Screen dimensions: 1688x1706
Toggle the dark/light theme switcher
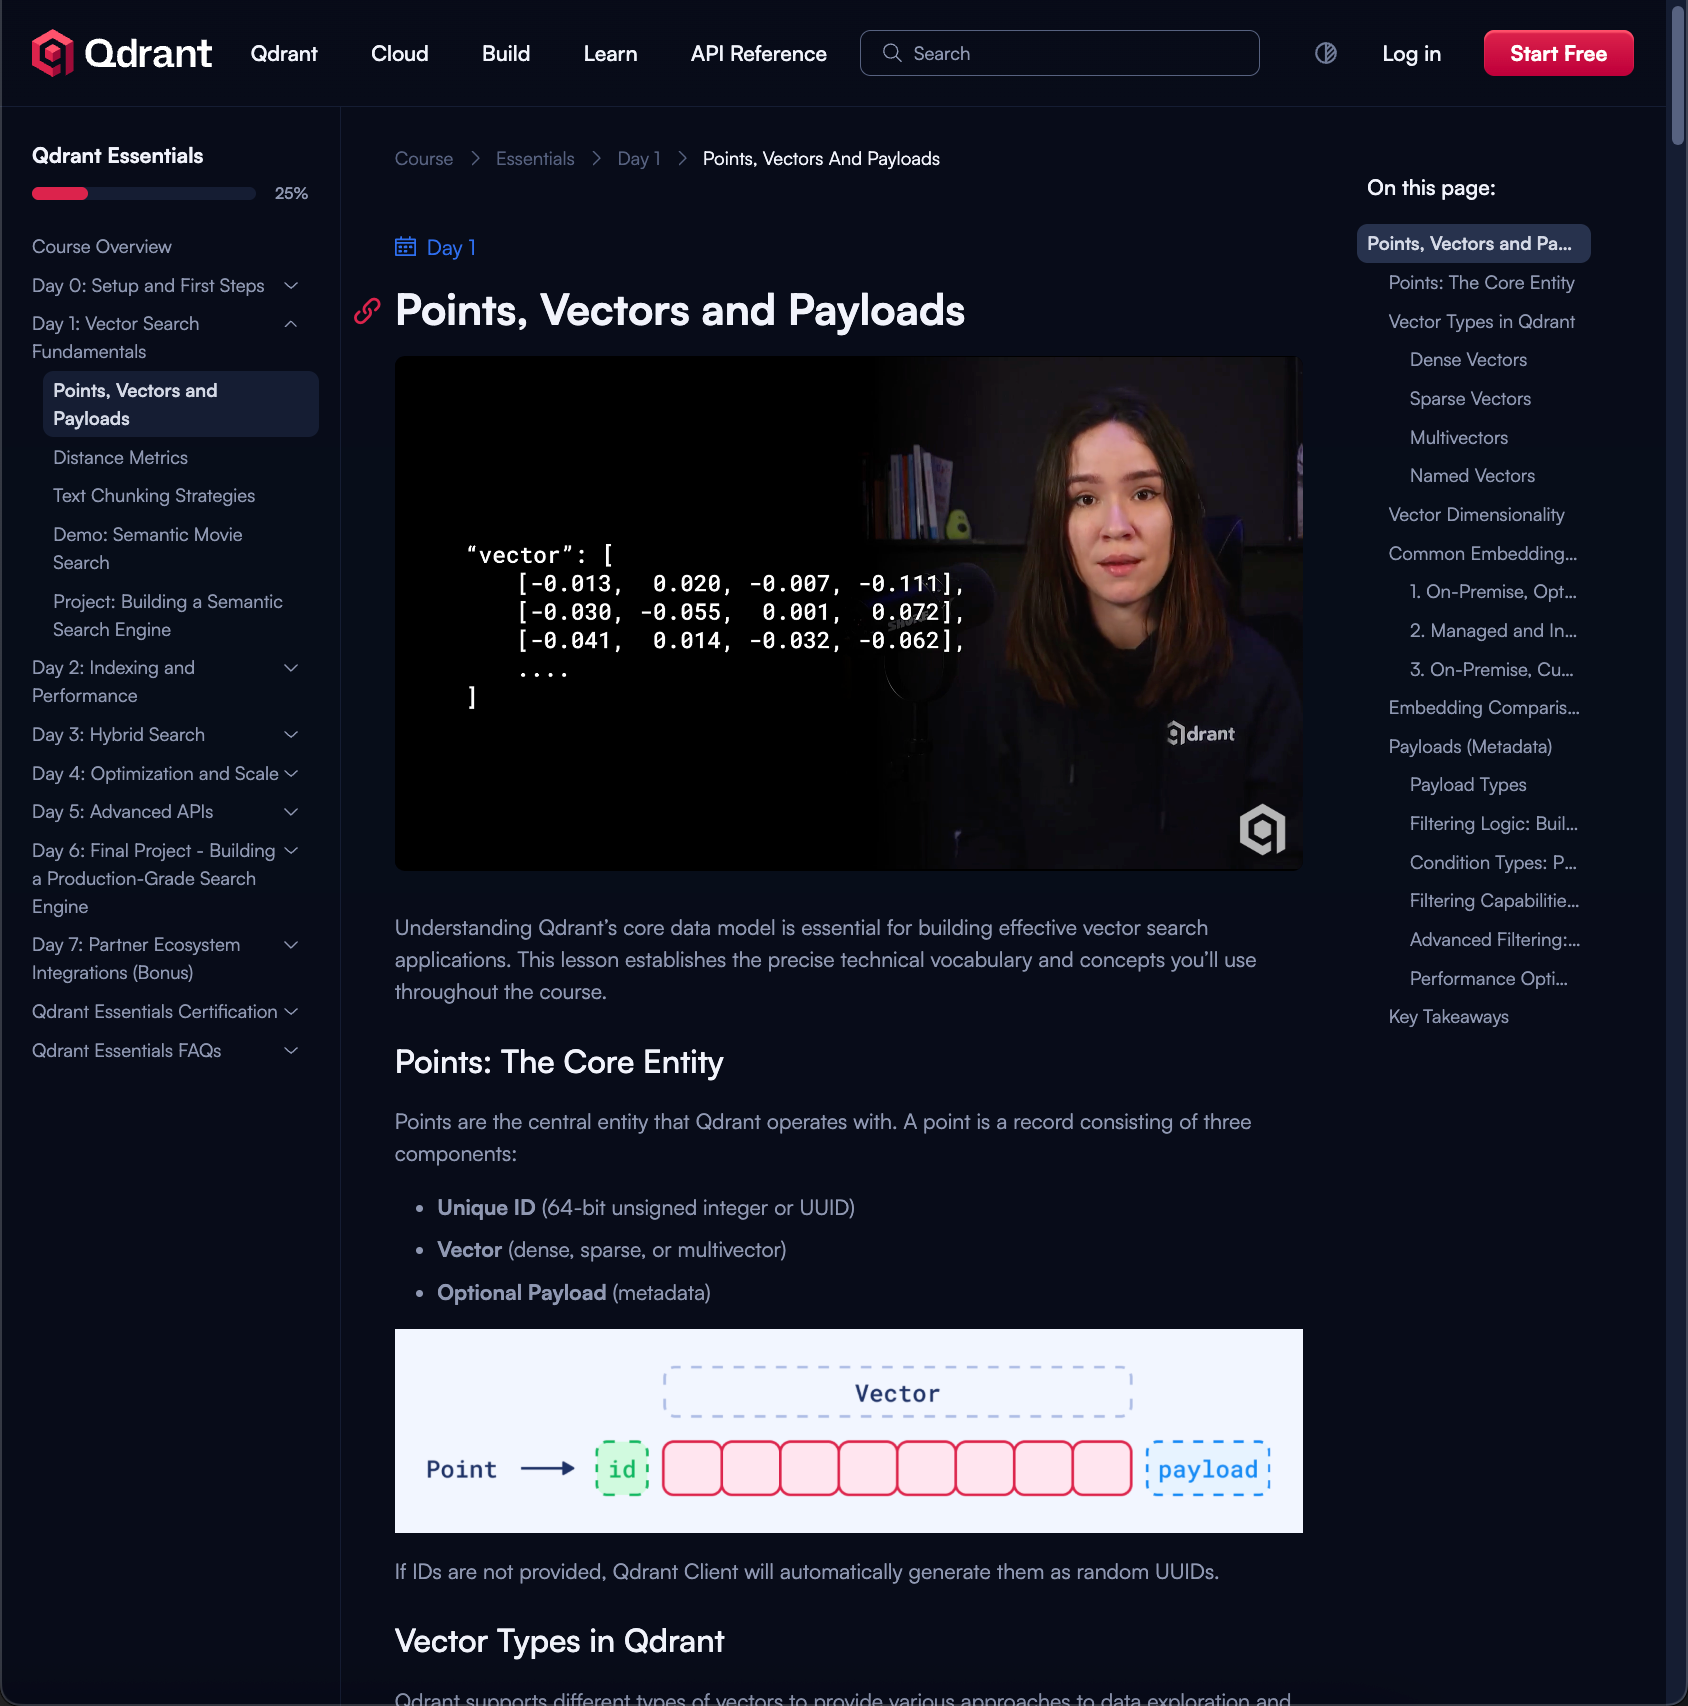tap(1326, 53)
